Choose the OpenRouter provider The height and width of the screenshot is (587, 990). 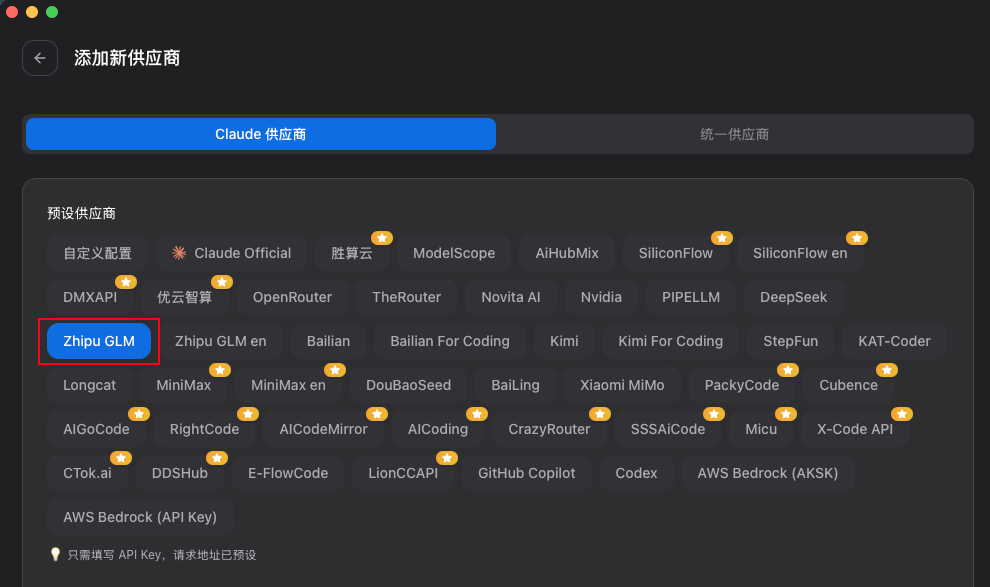[x=292, y=296]
